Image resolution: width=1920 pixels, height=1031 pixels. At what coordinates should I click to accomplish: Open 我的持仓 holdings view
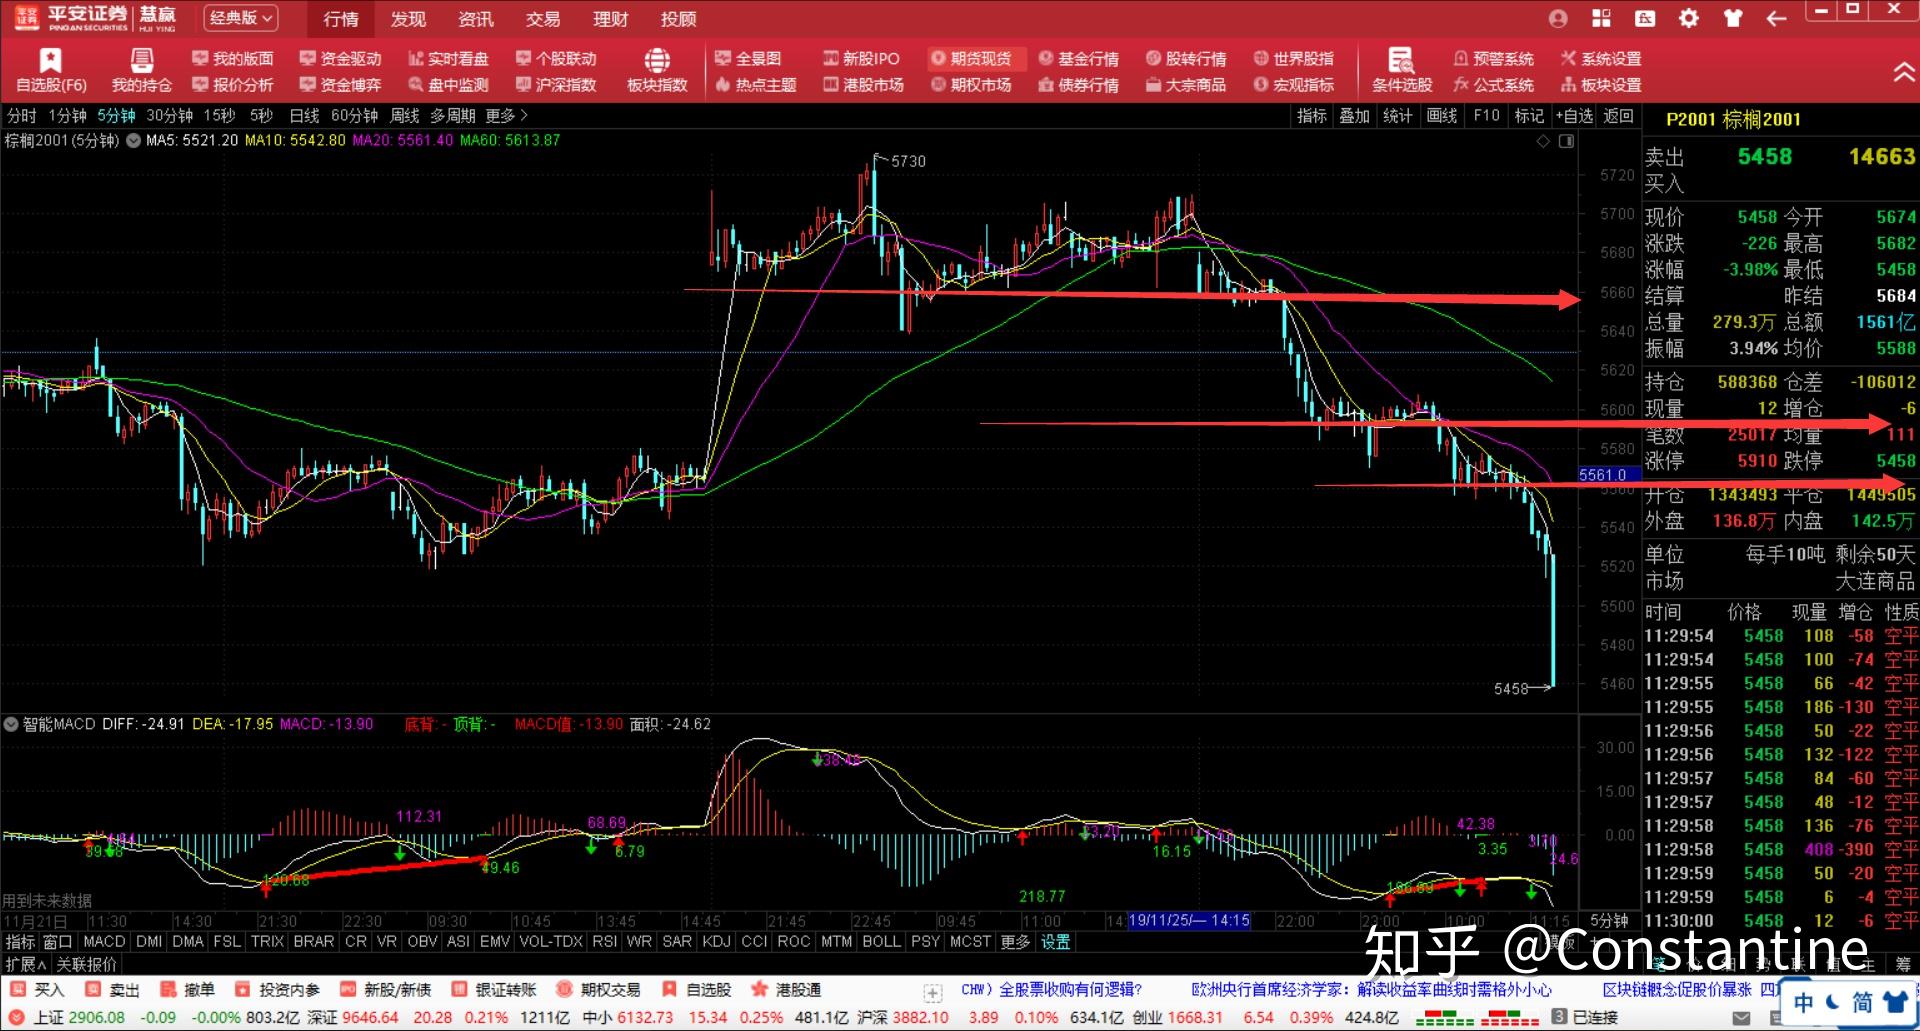tap(142, 72)
